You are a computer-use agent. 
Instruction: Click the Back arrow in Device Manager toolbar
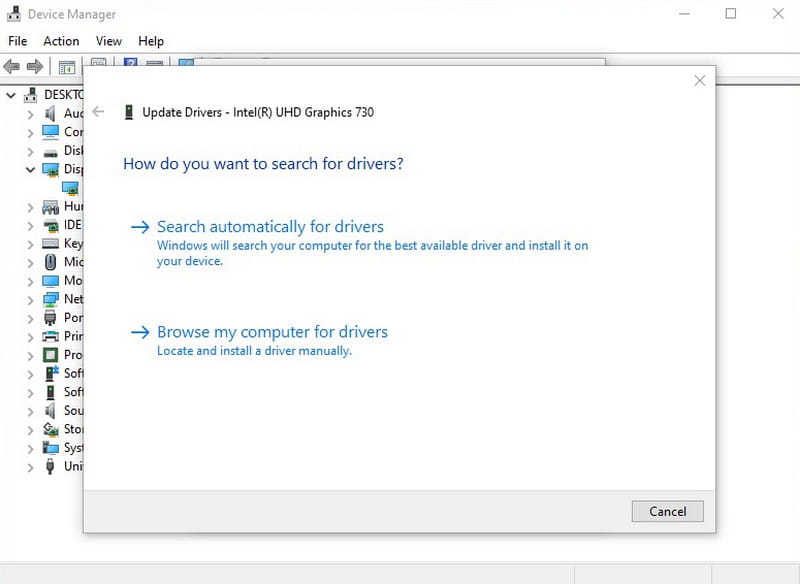click(x=12, y=67)
